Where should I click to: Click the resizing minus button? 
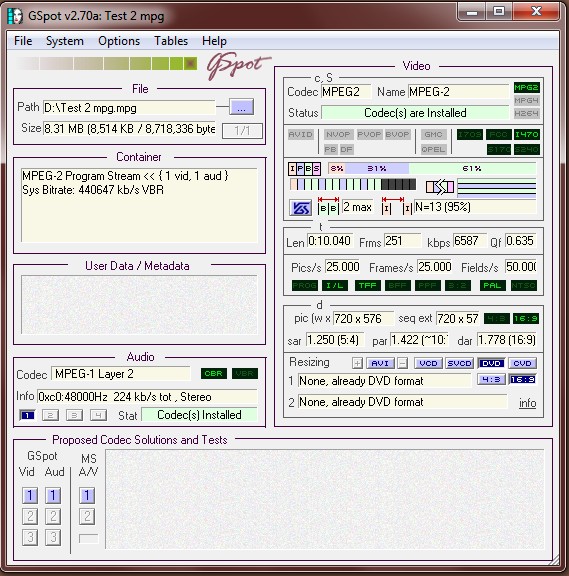(403, 363)
